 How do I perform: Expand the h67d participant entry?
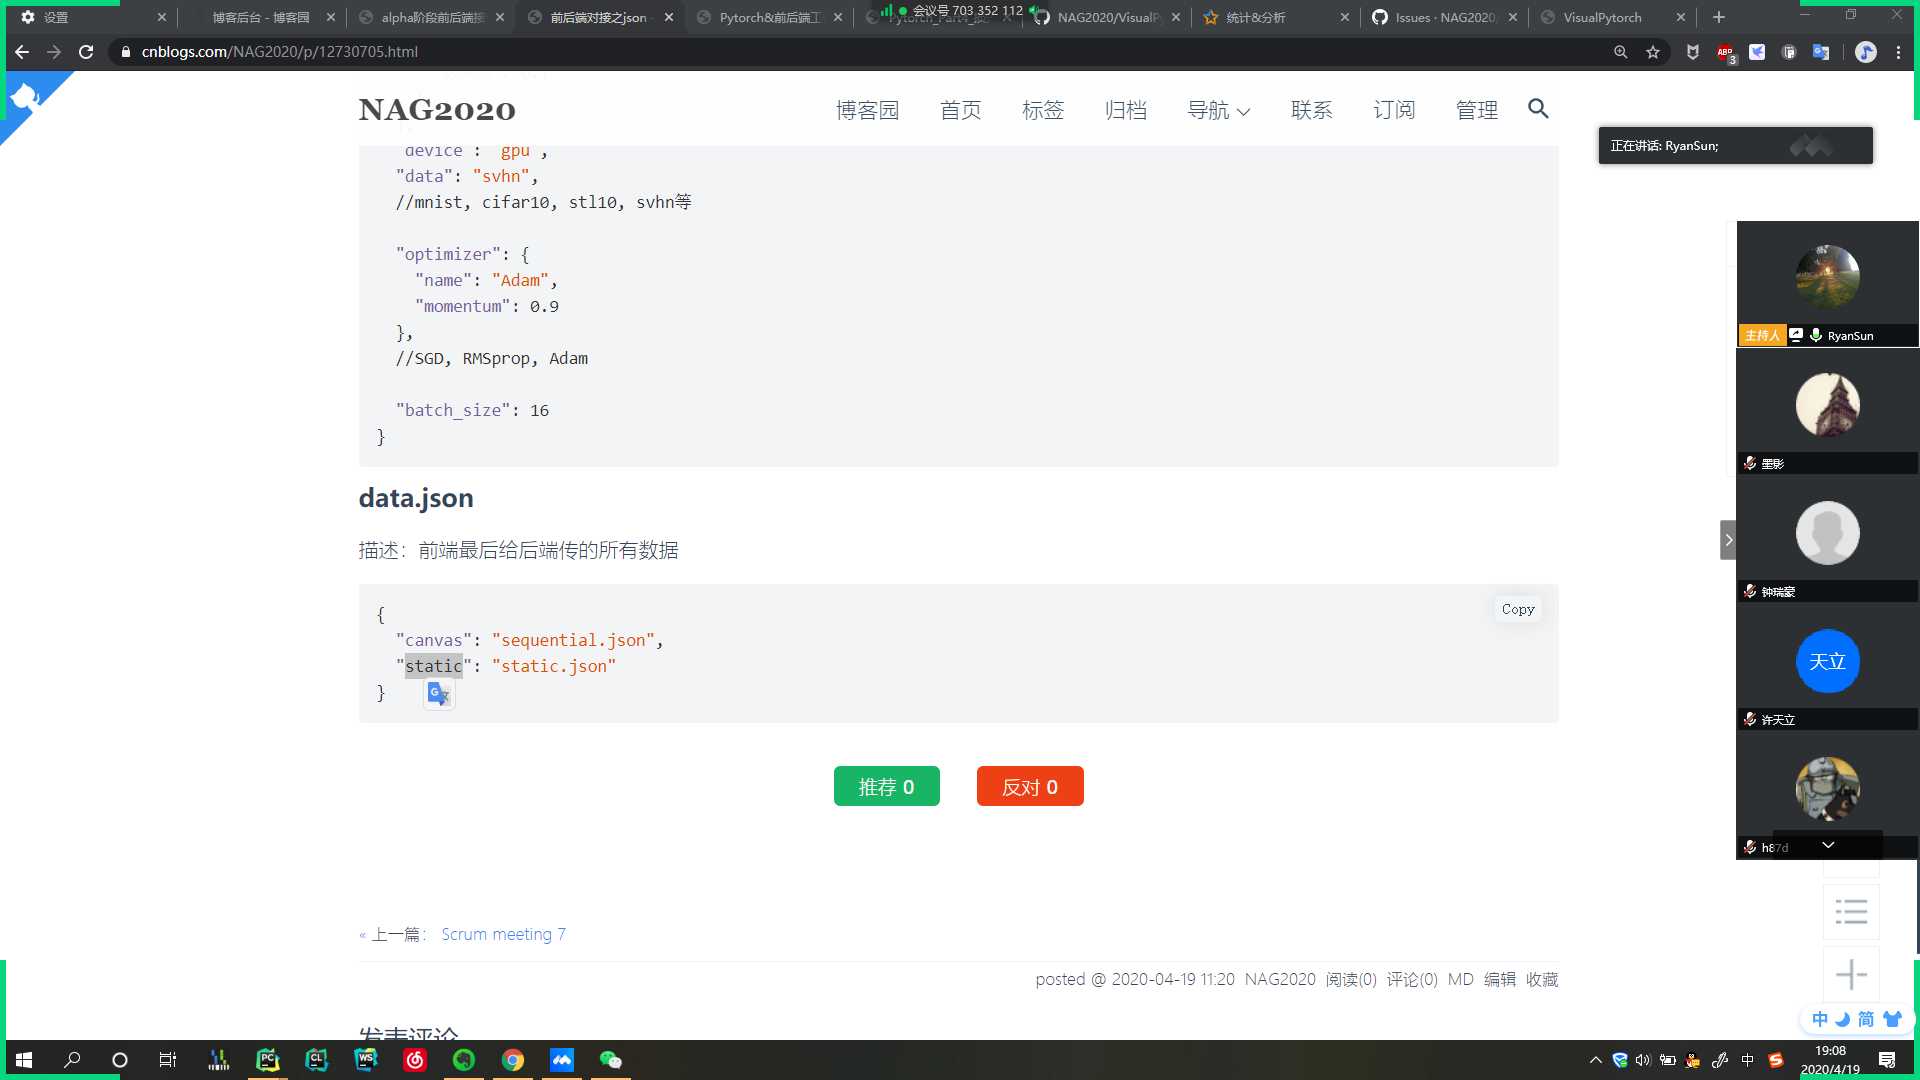tap(1828, 845)
